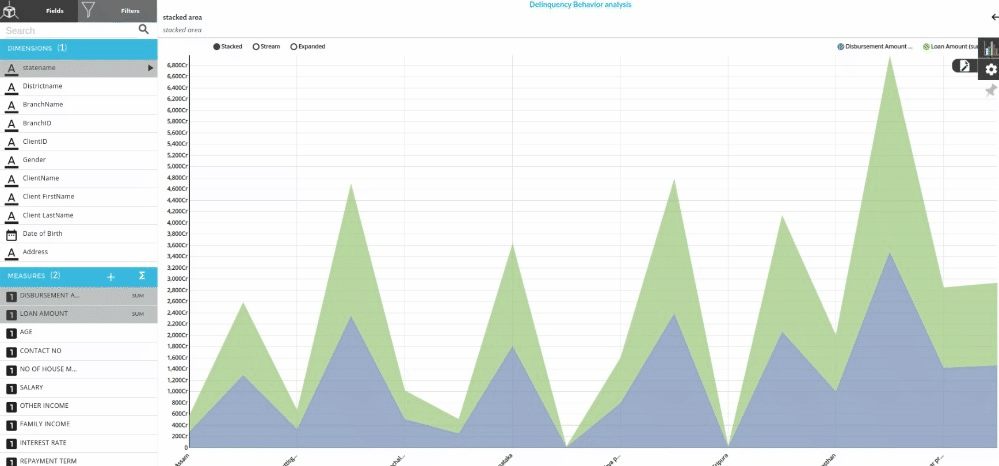Select the Stacked radio option
Viewport: 999px width, 466px height.
tap(227, 47)
